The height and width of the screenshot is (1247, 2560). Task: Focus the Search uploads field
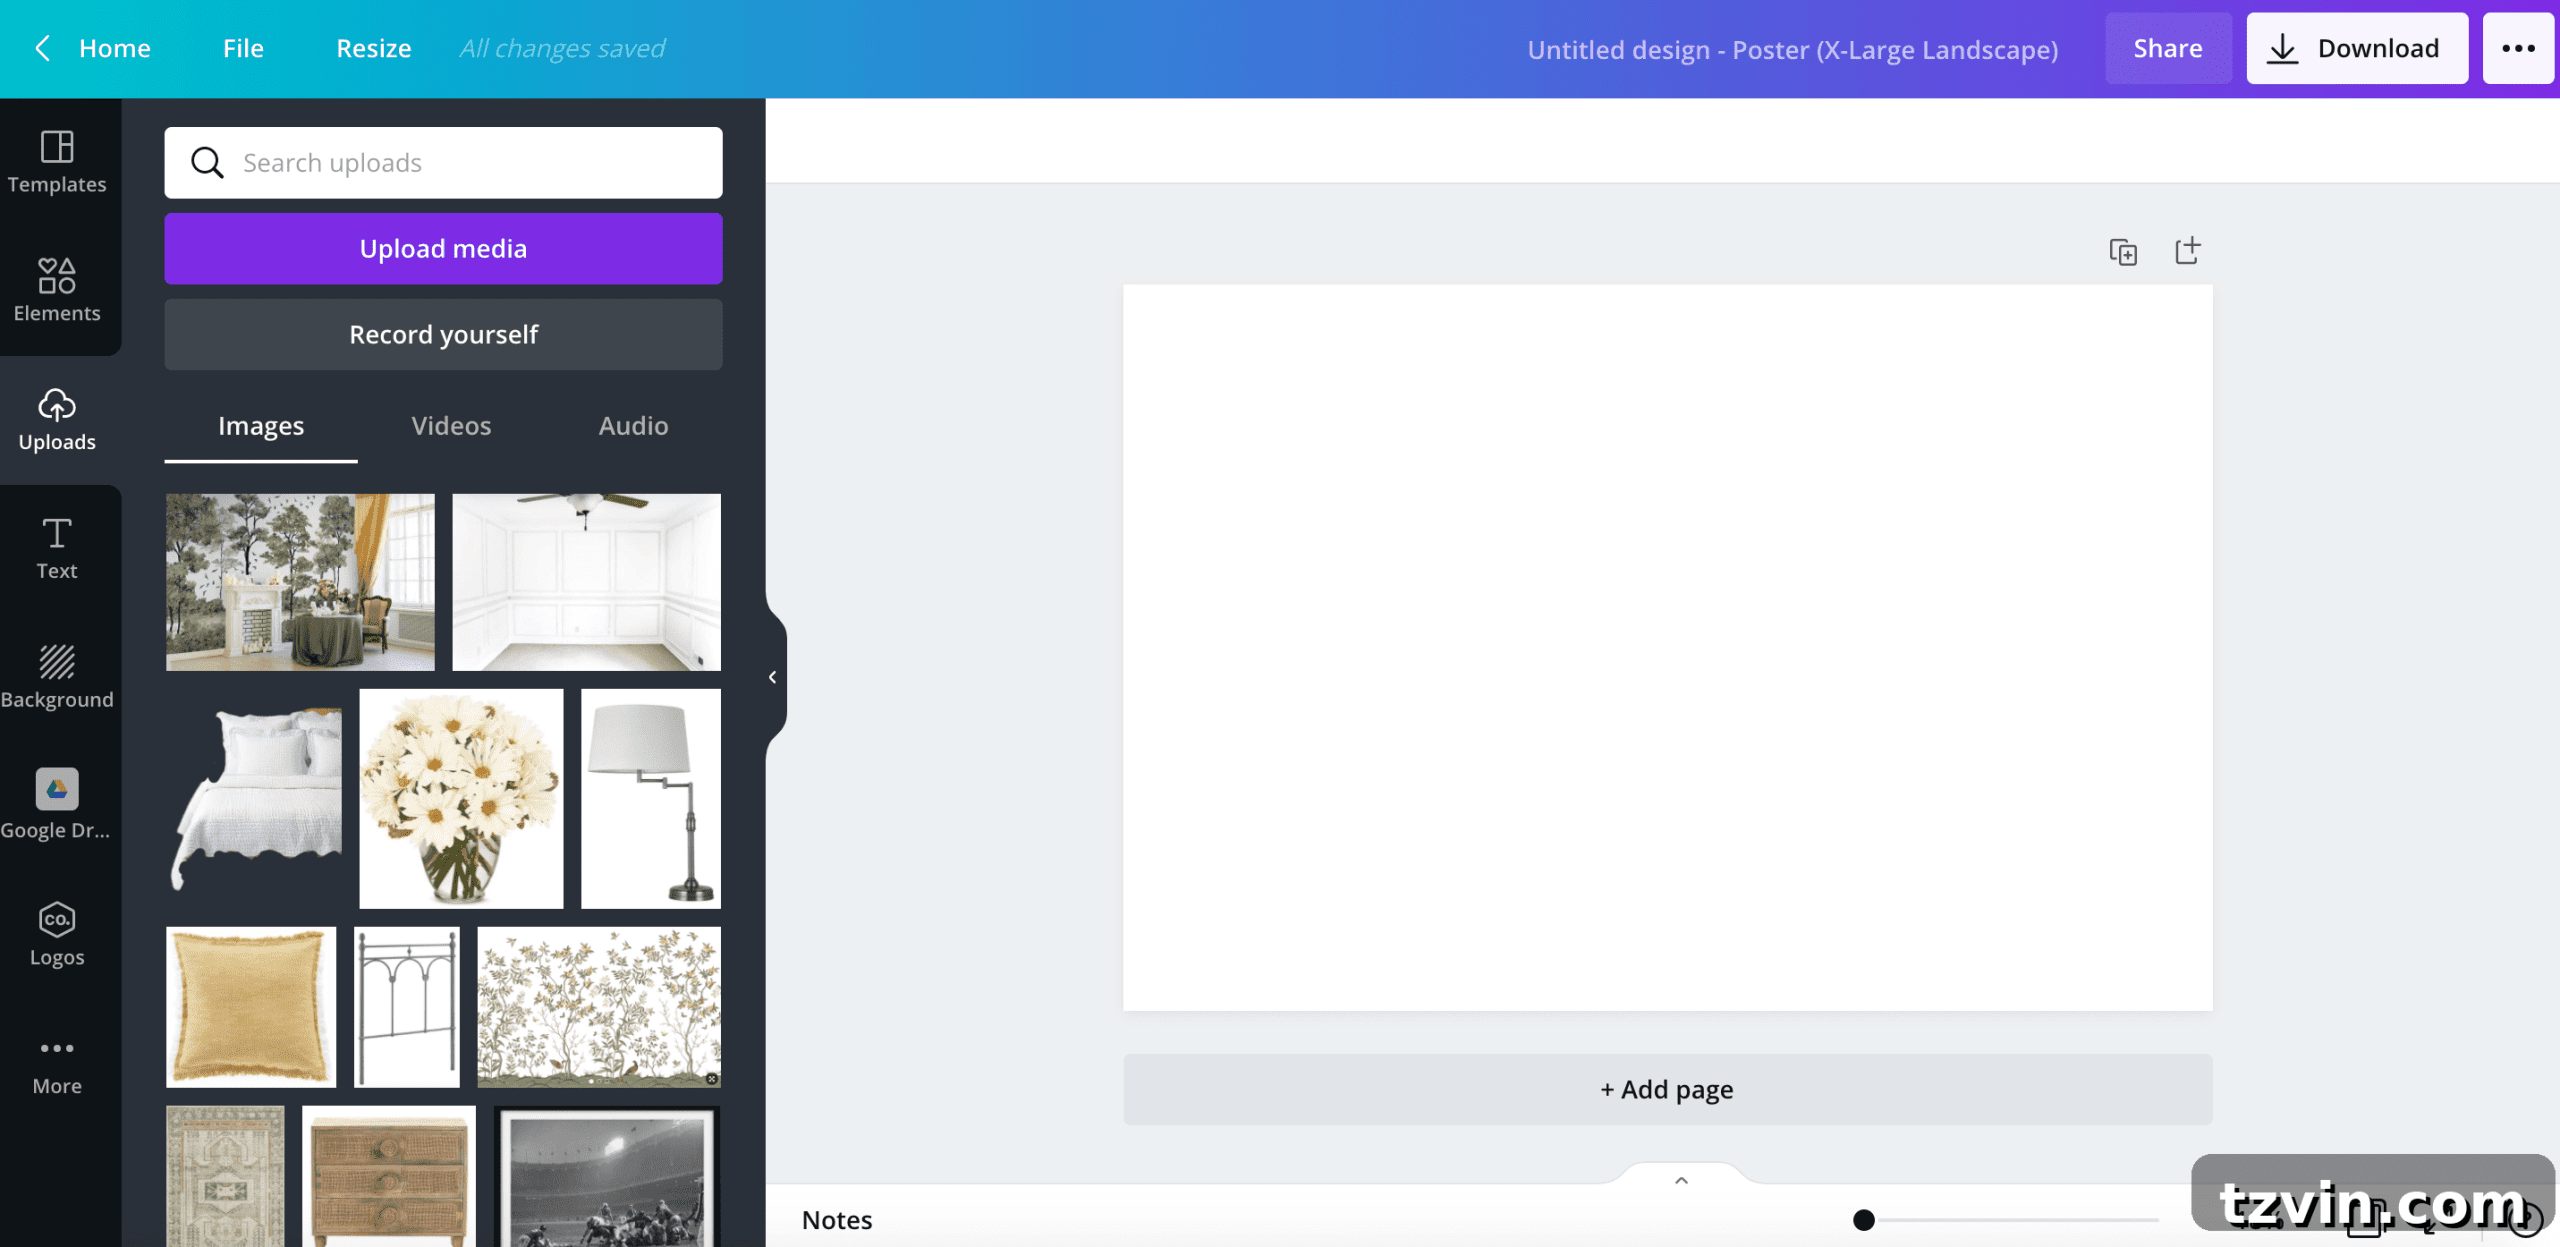click(x=443, y=162)
